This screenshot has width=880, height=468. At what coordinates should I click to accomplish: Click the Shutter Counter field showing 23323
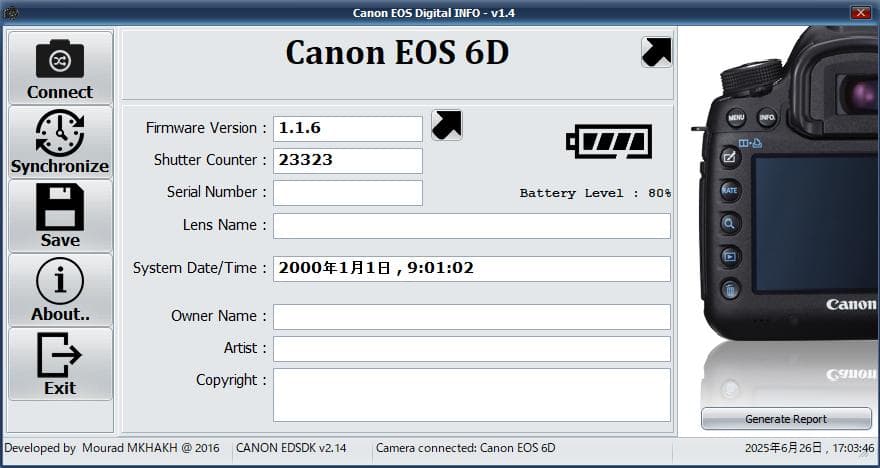click(x=348, y=160)
